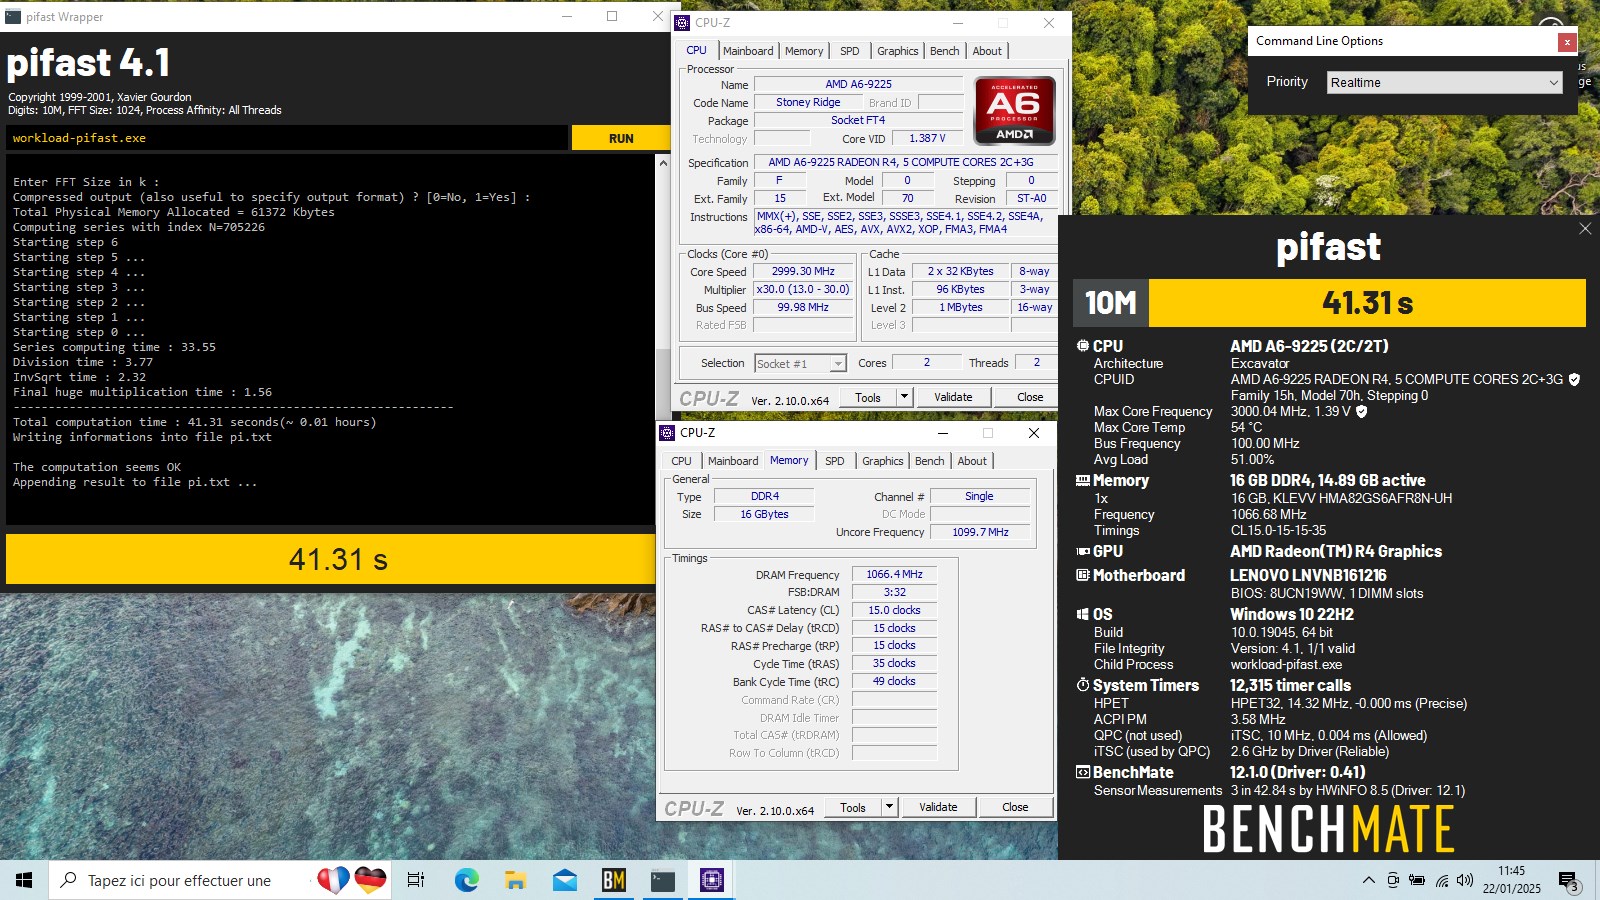Open the Windows Start menu

[24, 880]
